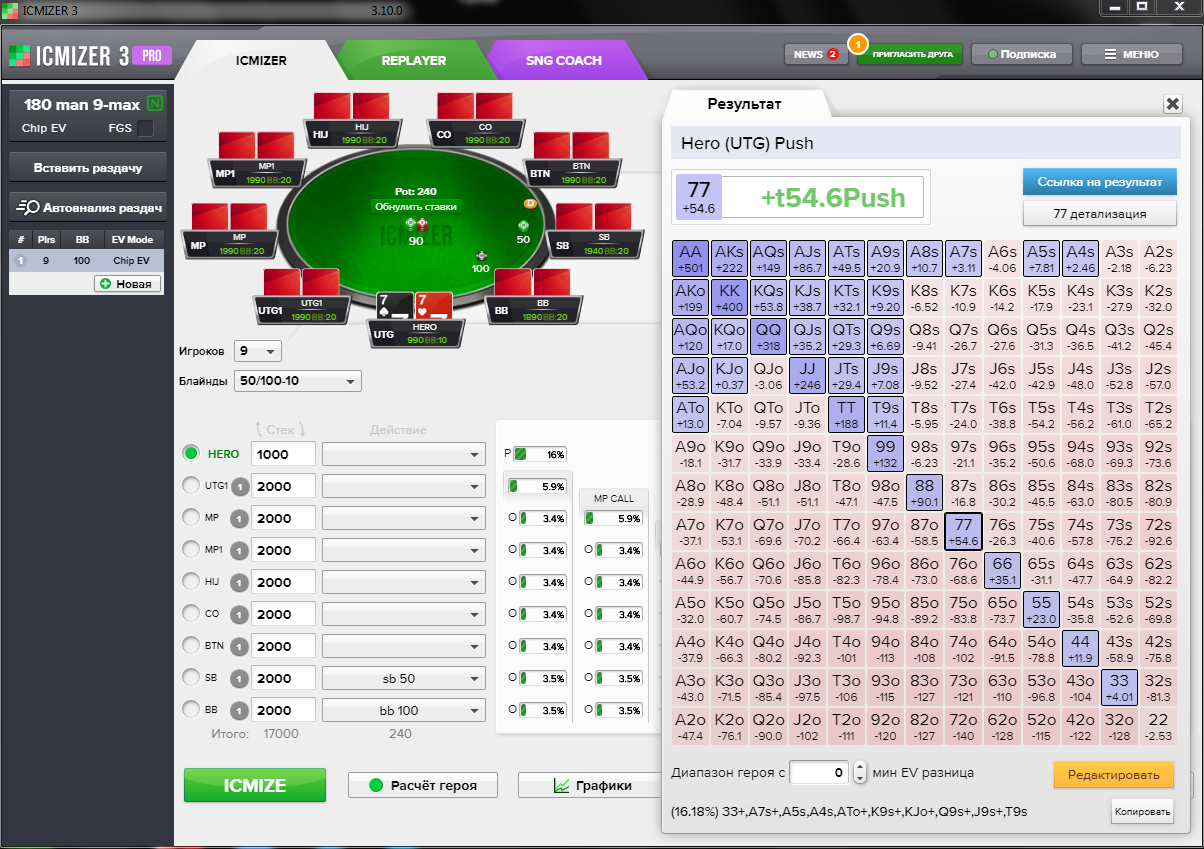
Task: Click the pot chips above the 90 label
Action: tap(416, 224)
